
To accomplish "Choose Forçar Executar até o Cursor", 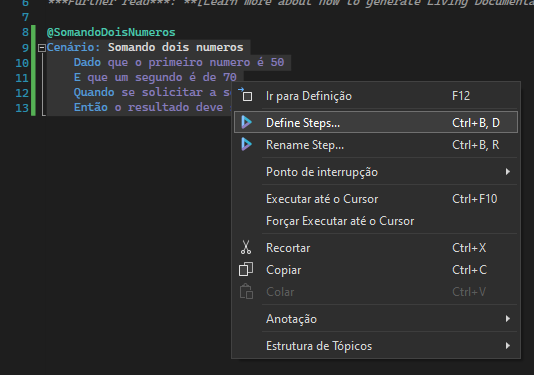I will 376,221.
